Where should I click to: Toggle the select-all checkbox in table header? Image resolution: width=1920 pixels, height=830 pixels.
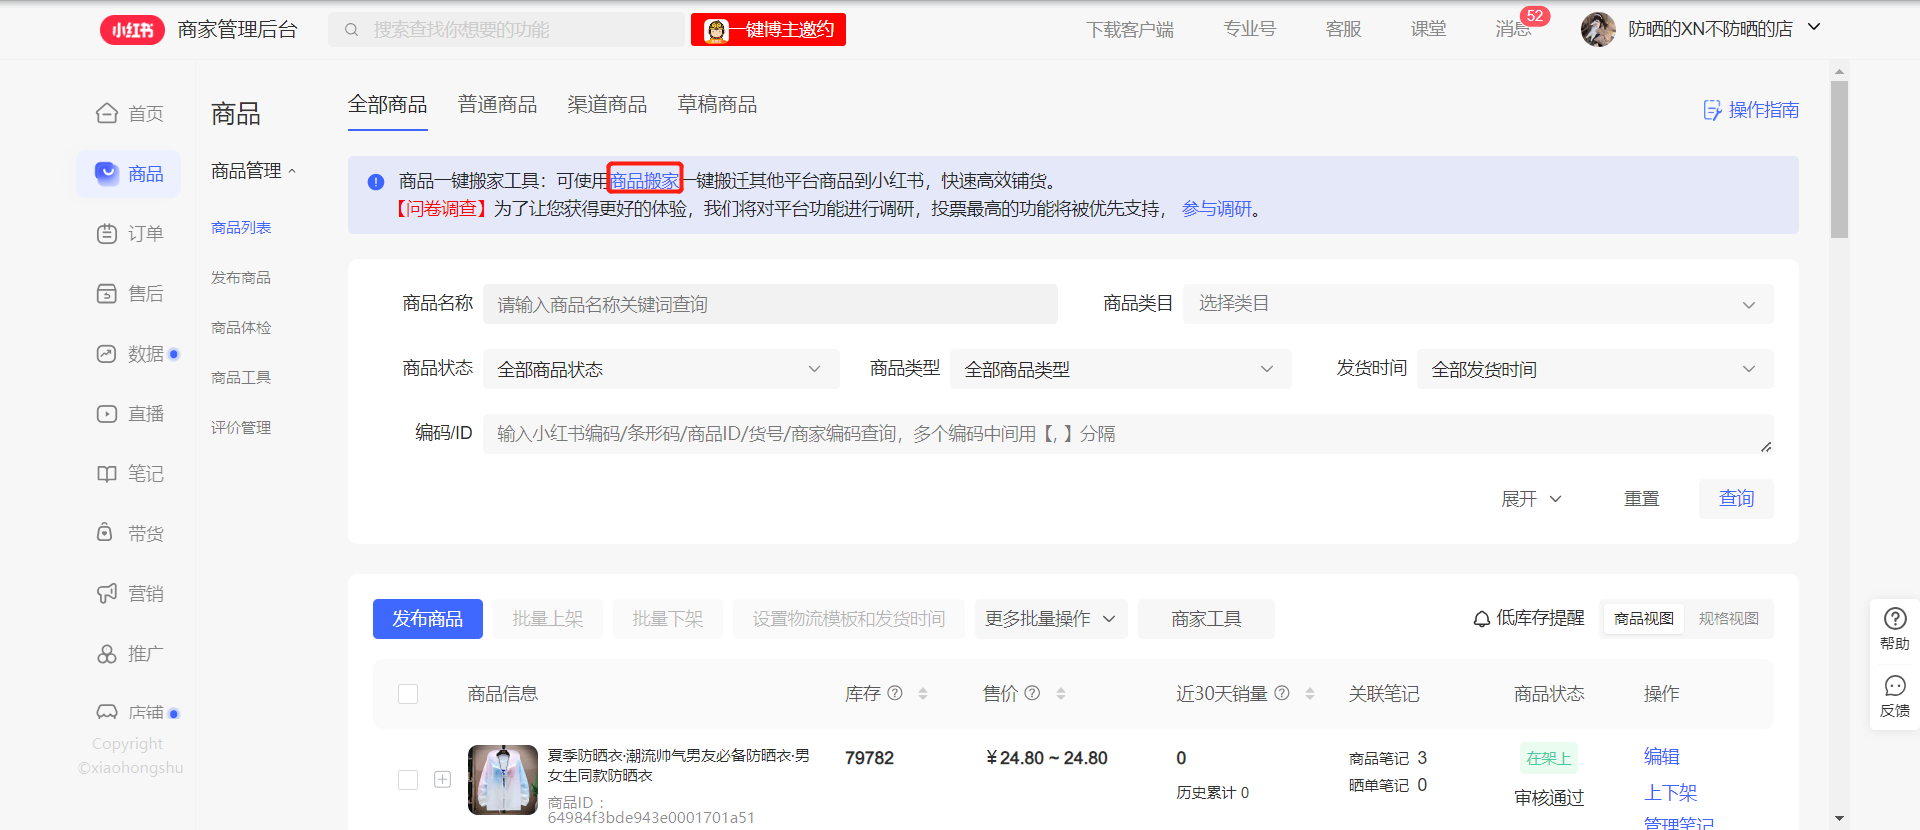tap(408, 694)
